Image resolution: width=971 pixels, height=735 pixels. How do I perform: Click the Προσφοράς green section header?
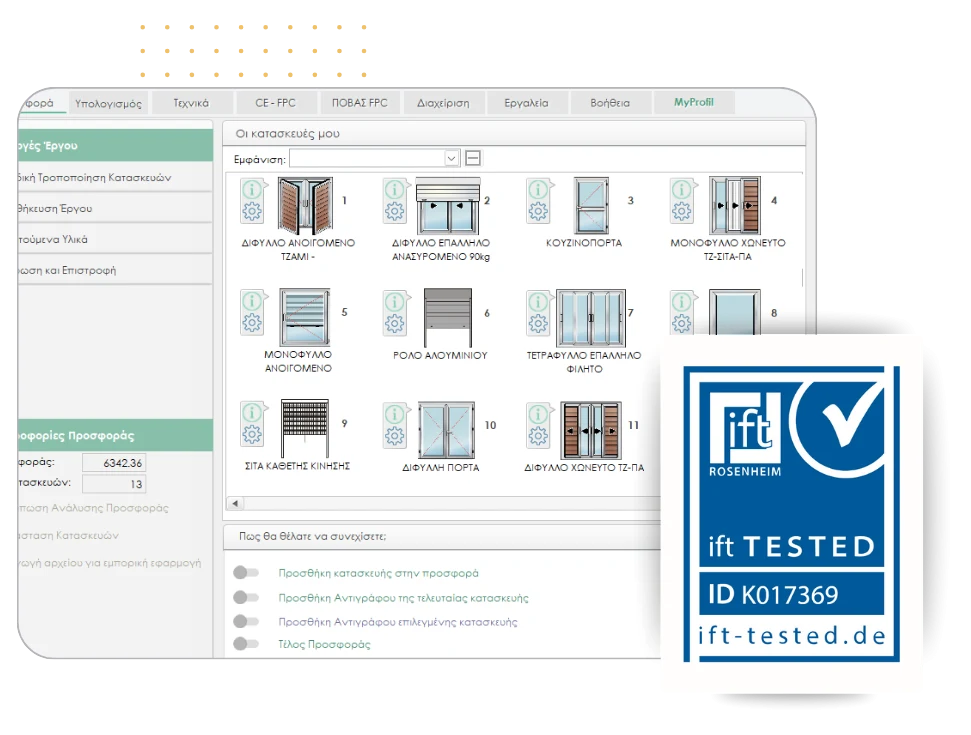116,435
